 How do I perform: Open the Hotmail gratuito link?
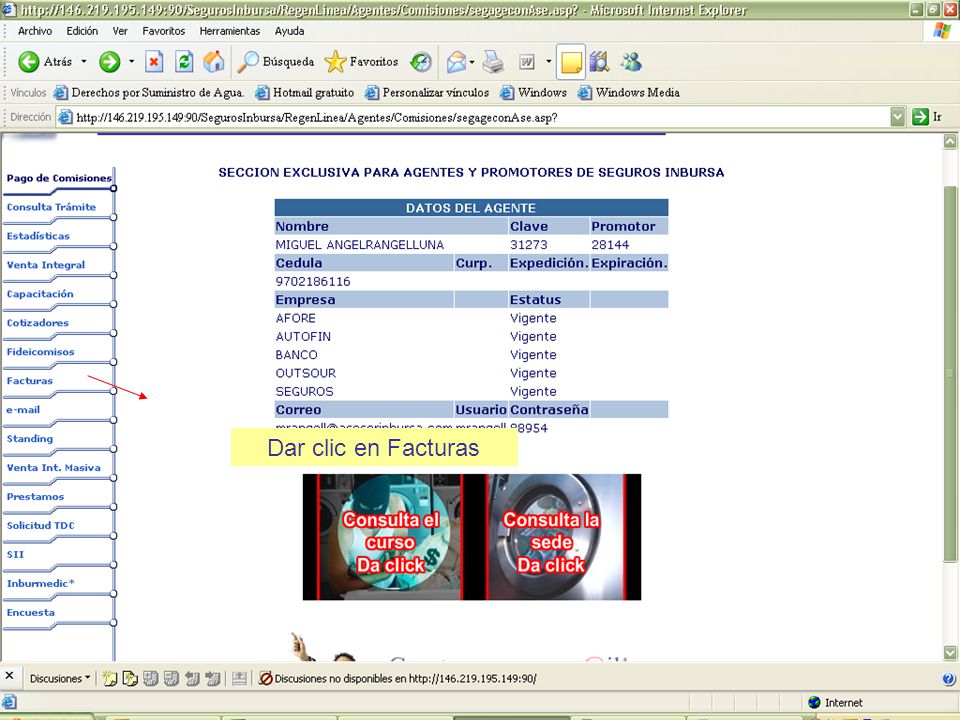305,92
